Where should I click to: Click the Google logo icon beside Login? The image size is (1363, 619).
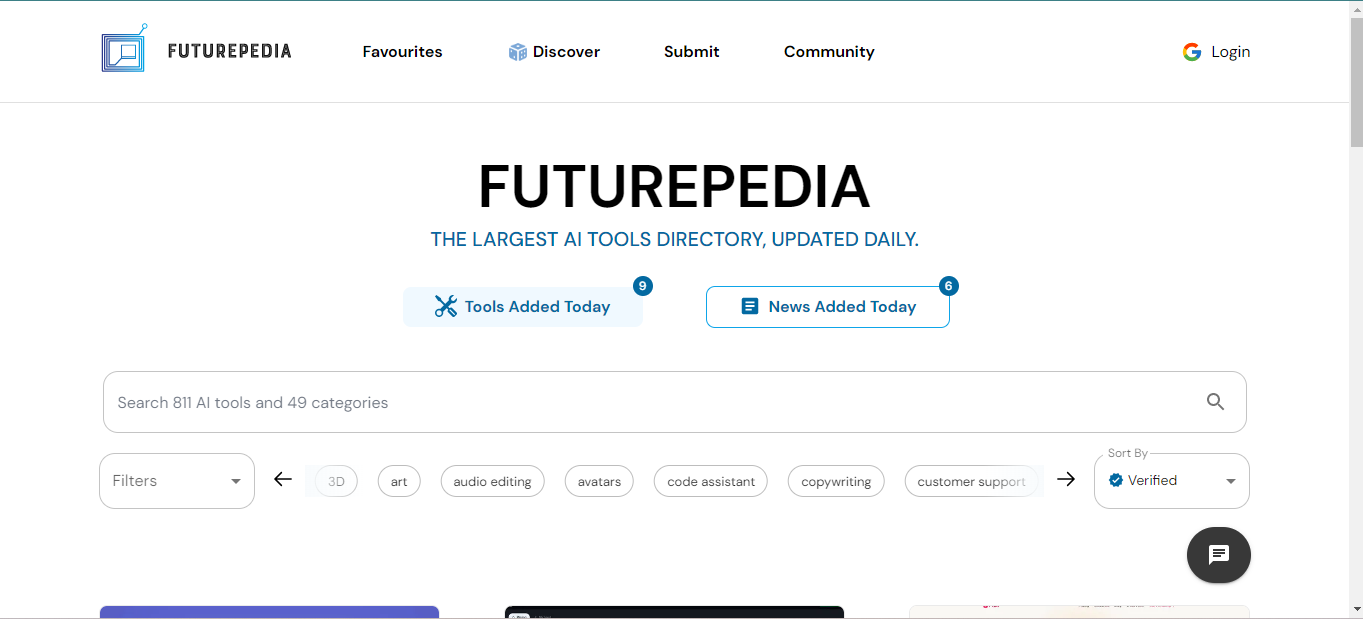[1191, 52]
